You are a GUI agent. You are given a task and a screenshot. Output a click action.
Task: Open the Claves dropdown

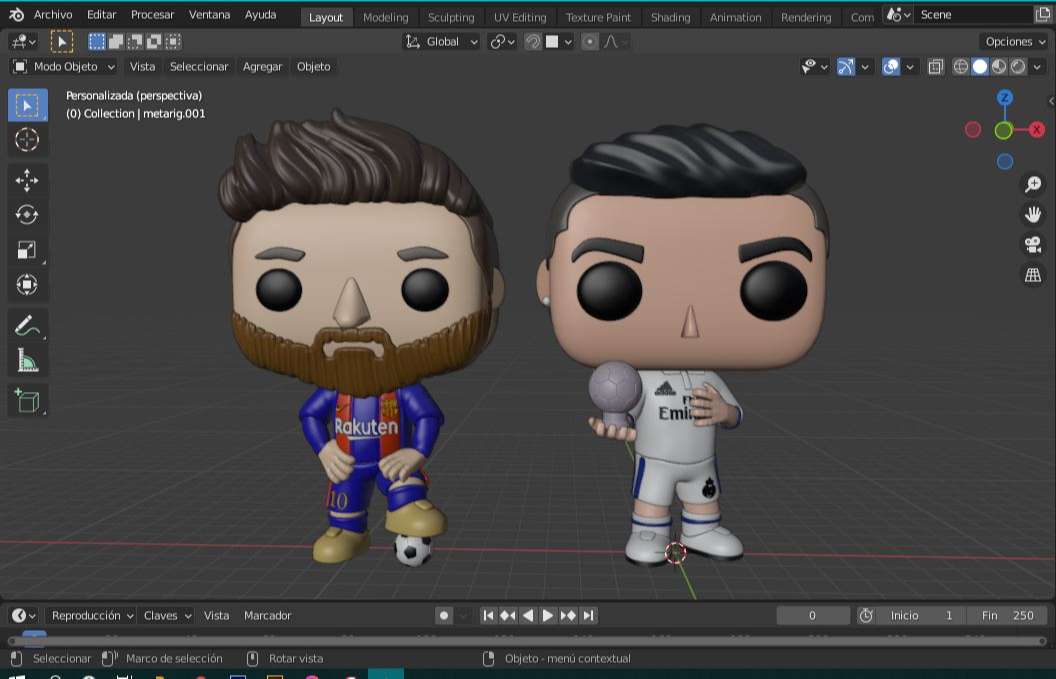(167, 616)
